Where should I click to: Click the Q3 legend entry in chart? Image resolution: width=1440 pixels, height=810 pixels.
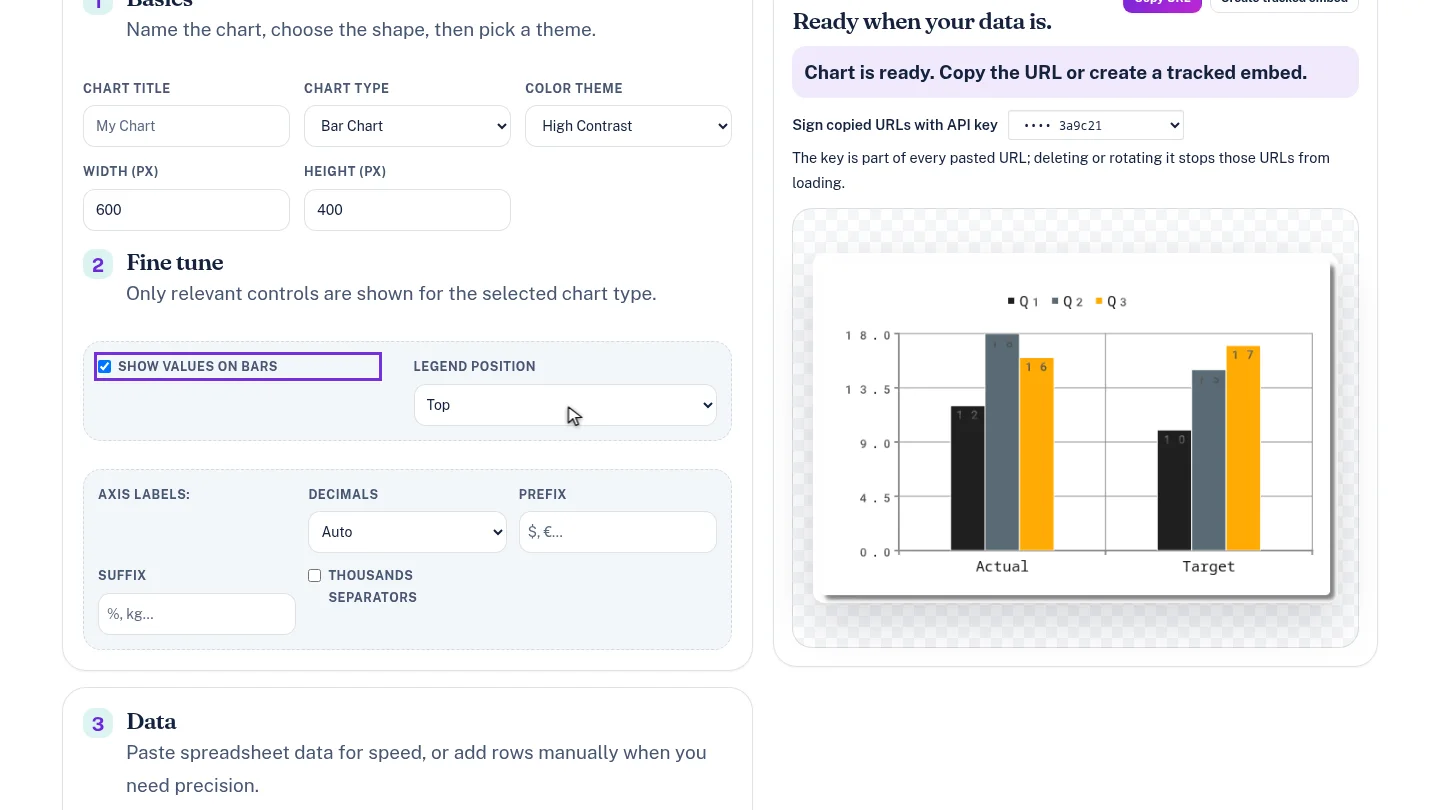pos(1112,301)
